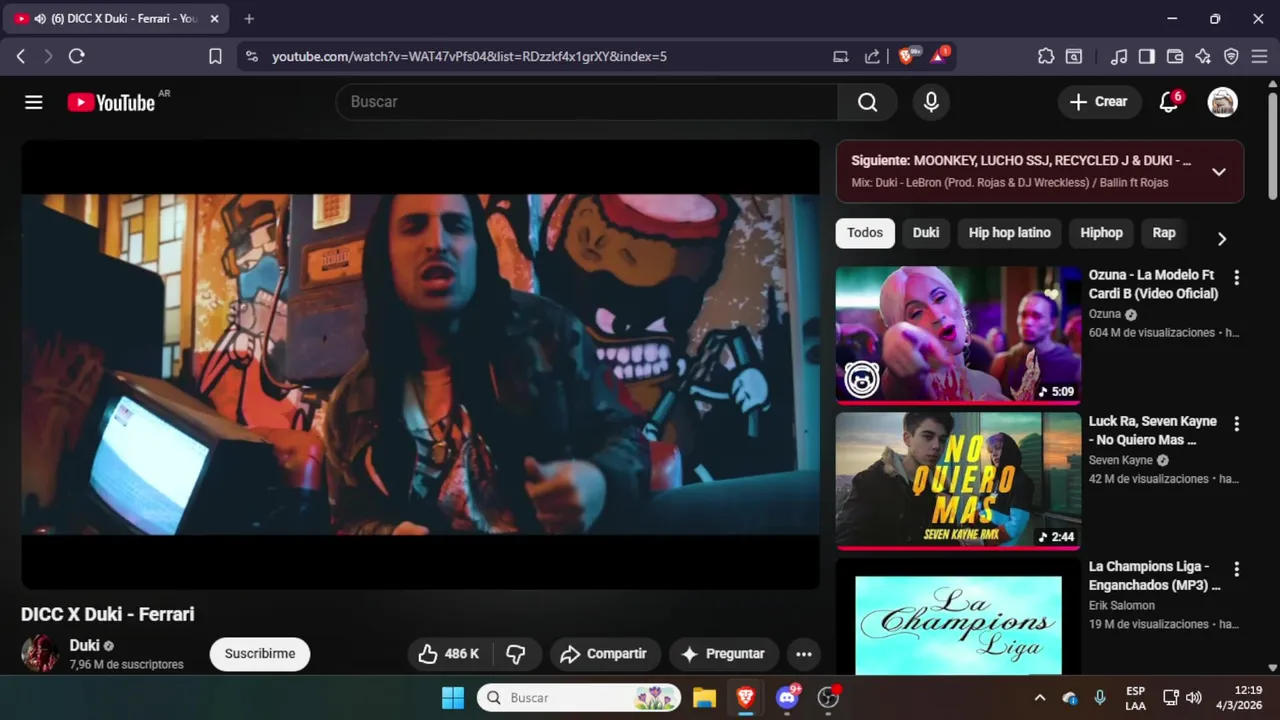This screenshot has width=1280, height=720.
Task: Go to YouTube home via logo
Action: pyautogui.click(x=111, y=102)
